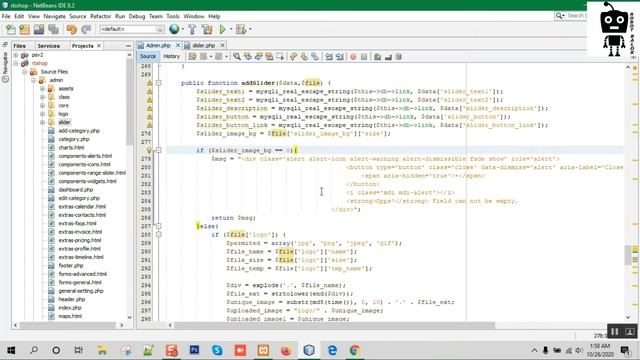This screenshot has height=360, width=640.
Task: Open Google Chrome from the taskbar
Action: point(355,350)
